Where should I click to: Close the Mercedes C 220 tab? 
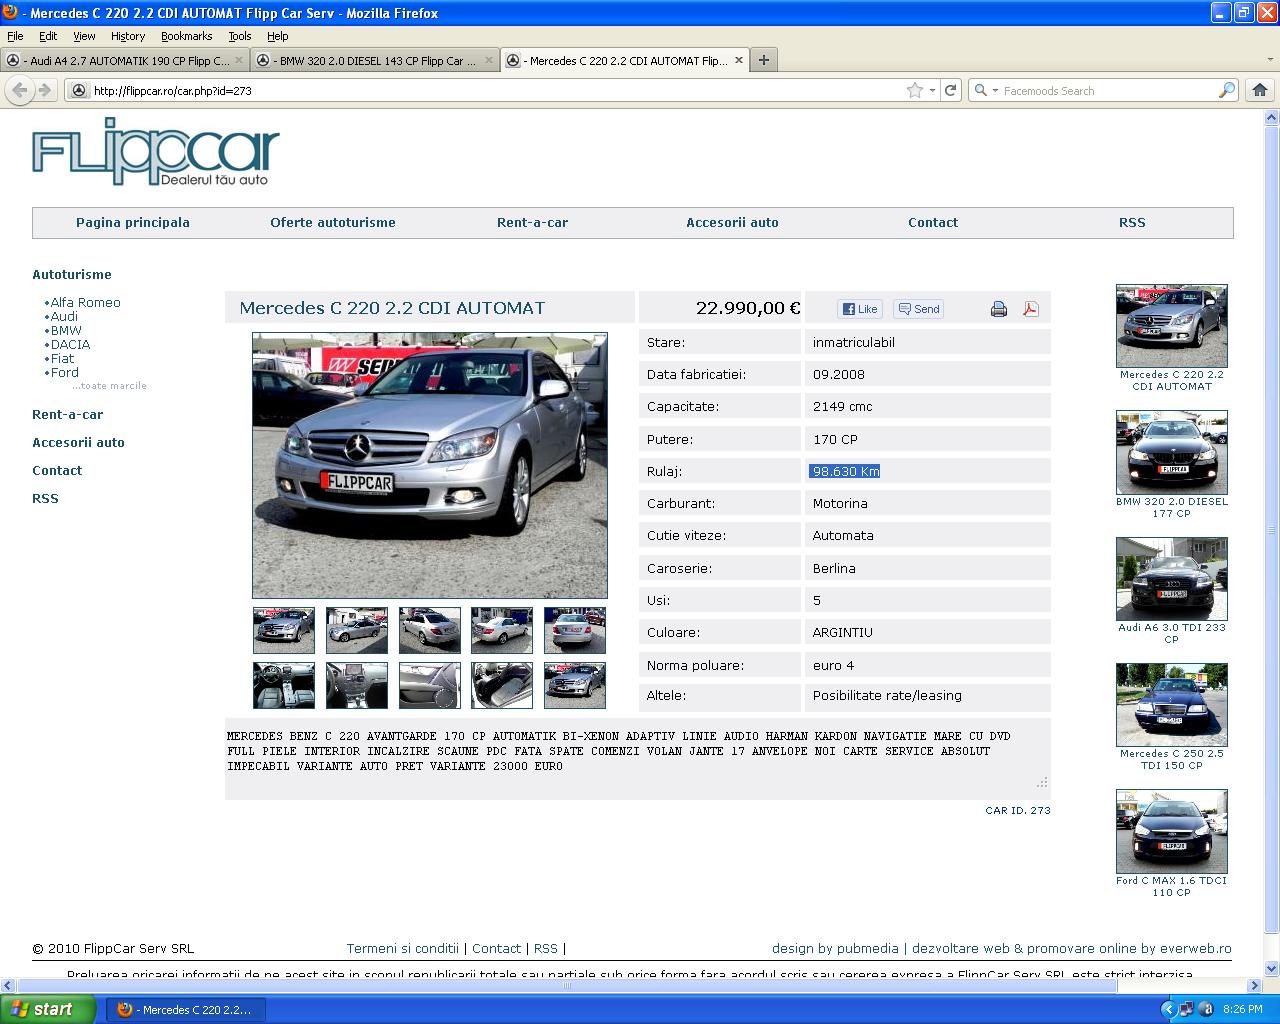tap(739, 60)
